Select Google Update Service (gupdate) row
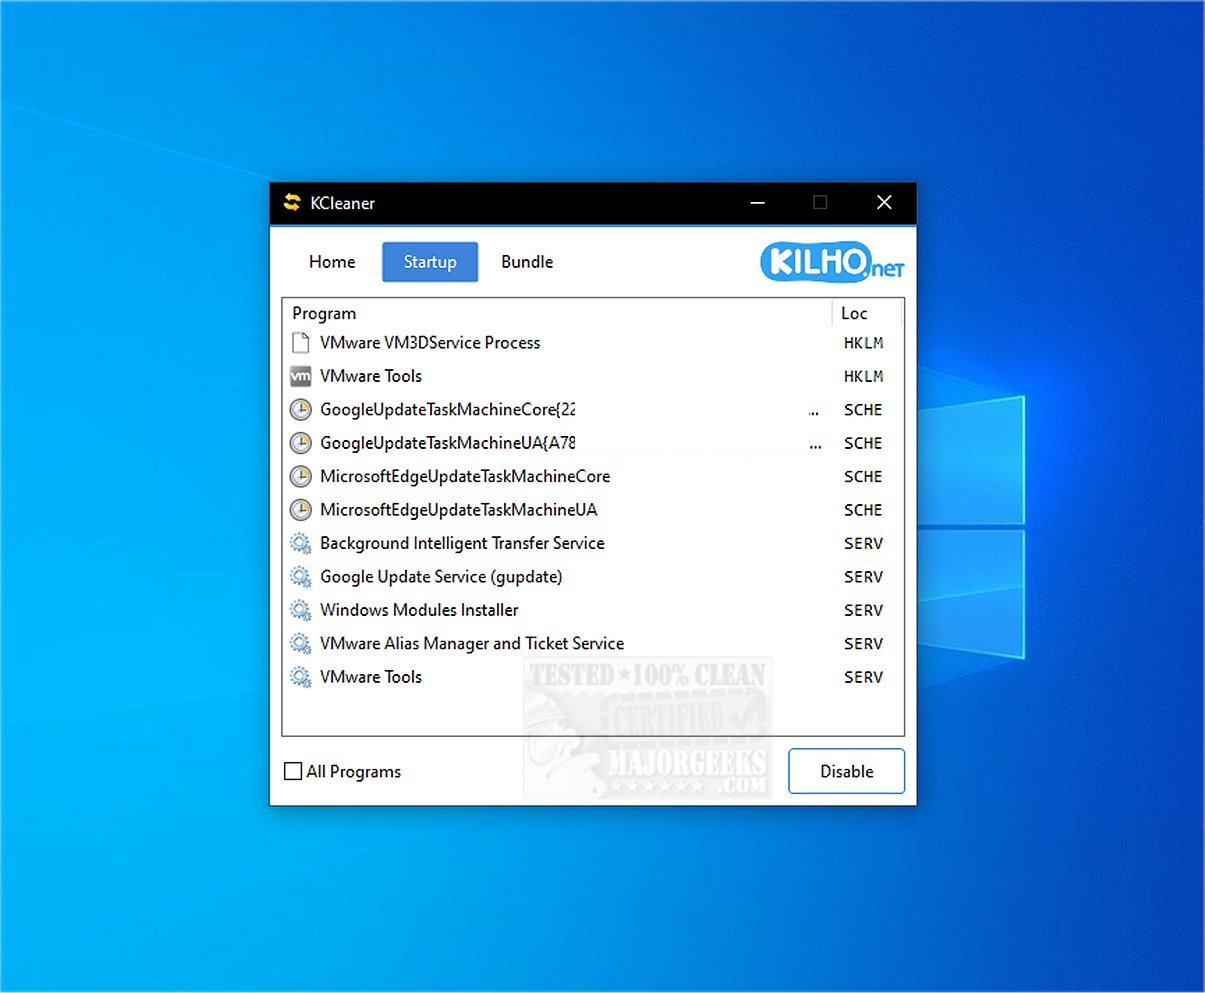 [x=593, y=577]
